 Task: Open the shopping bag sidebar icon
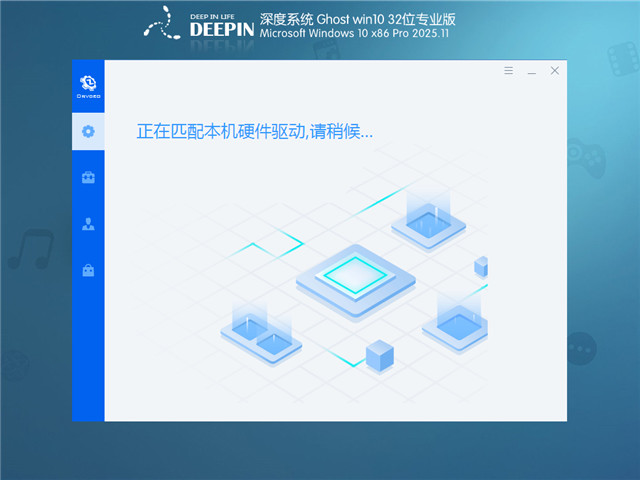[x=88, y=270]
